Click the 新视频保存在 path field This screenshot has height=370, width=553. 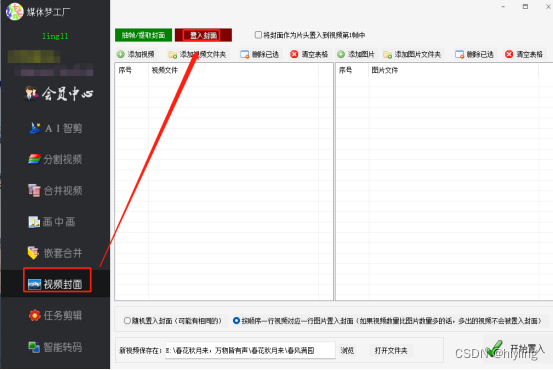[250, 351]
